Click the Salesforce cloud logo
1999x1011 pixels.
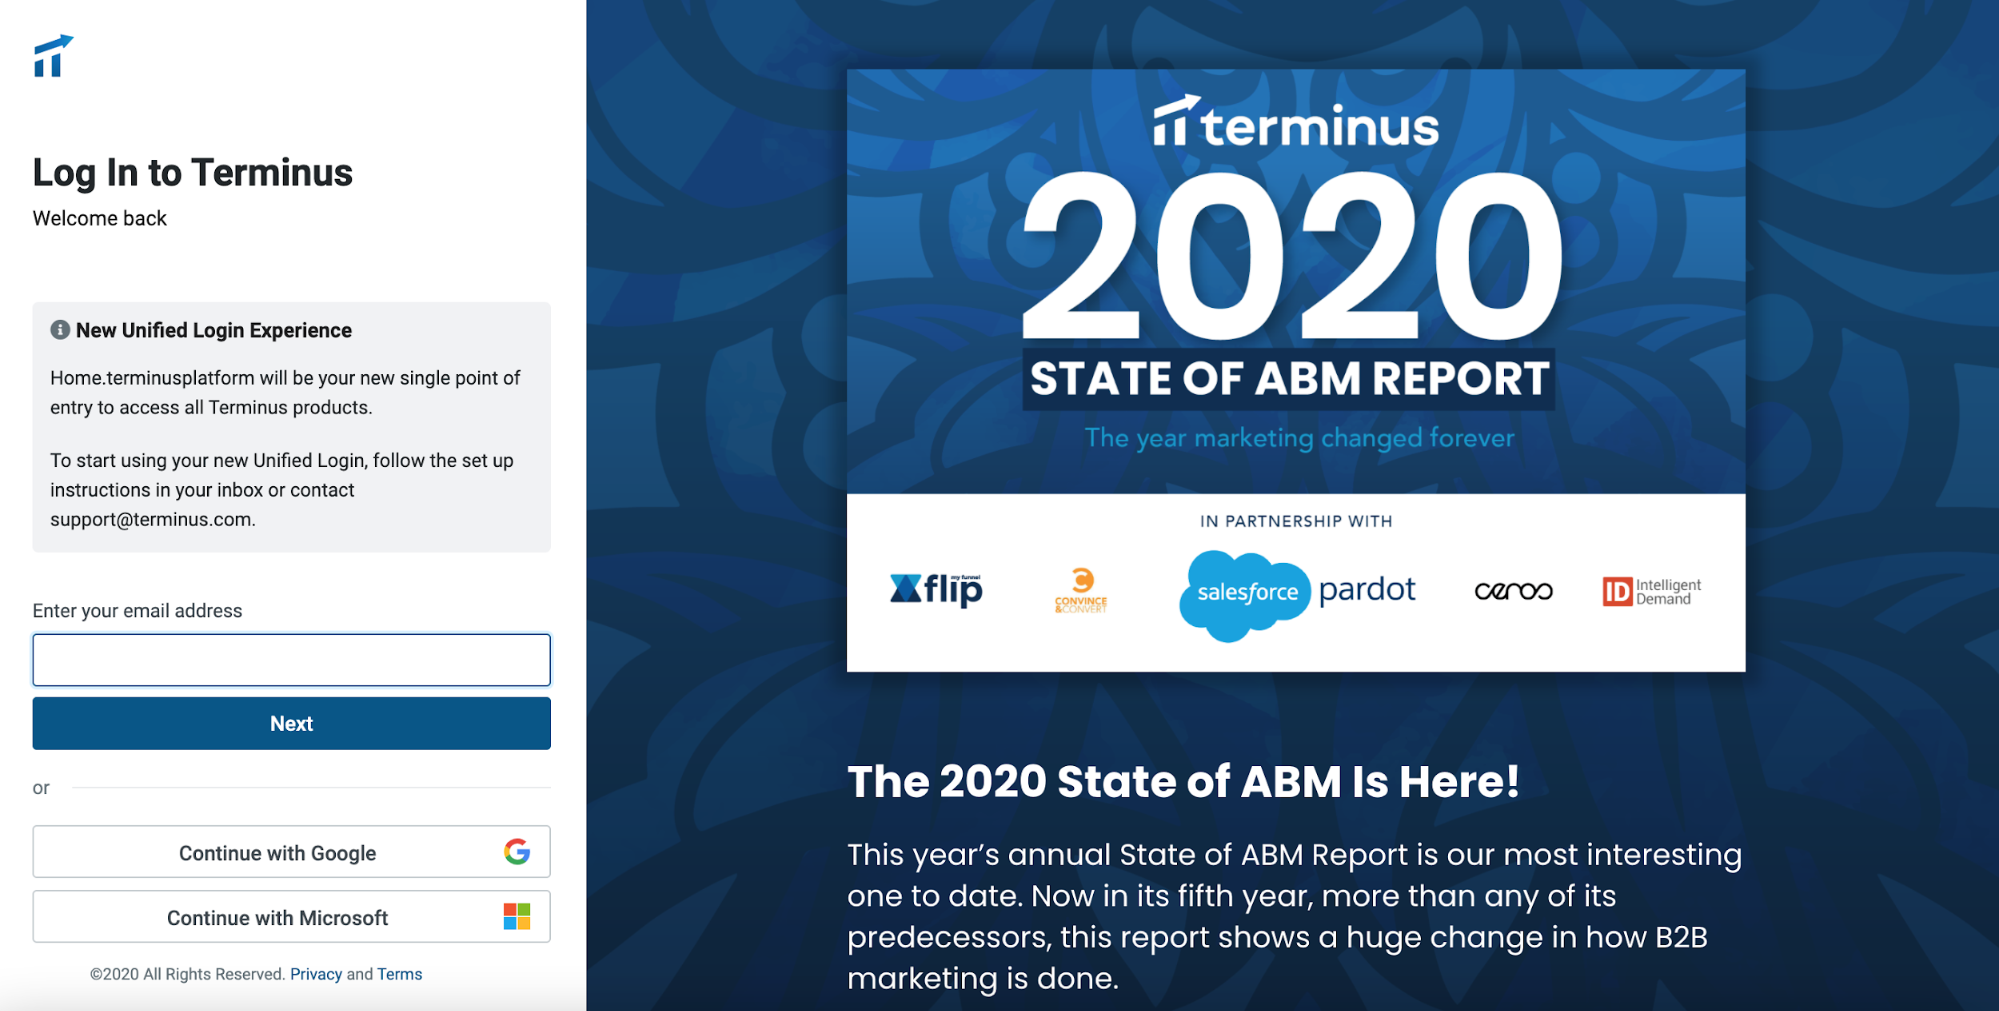pos(1245,594)
